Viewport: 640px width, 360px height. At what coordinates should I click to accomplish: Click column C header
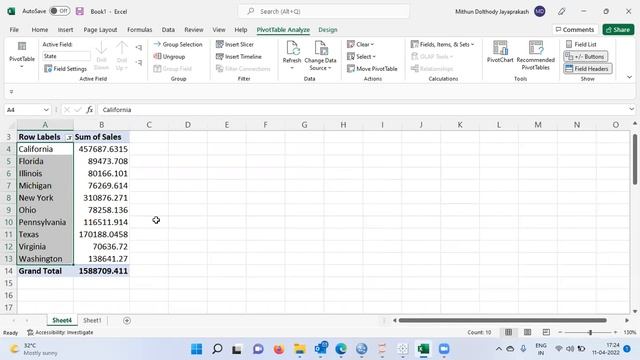point(149,125)
